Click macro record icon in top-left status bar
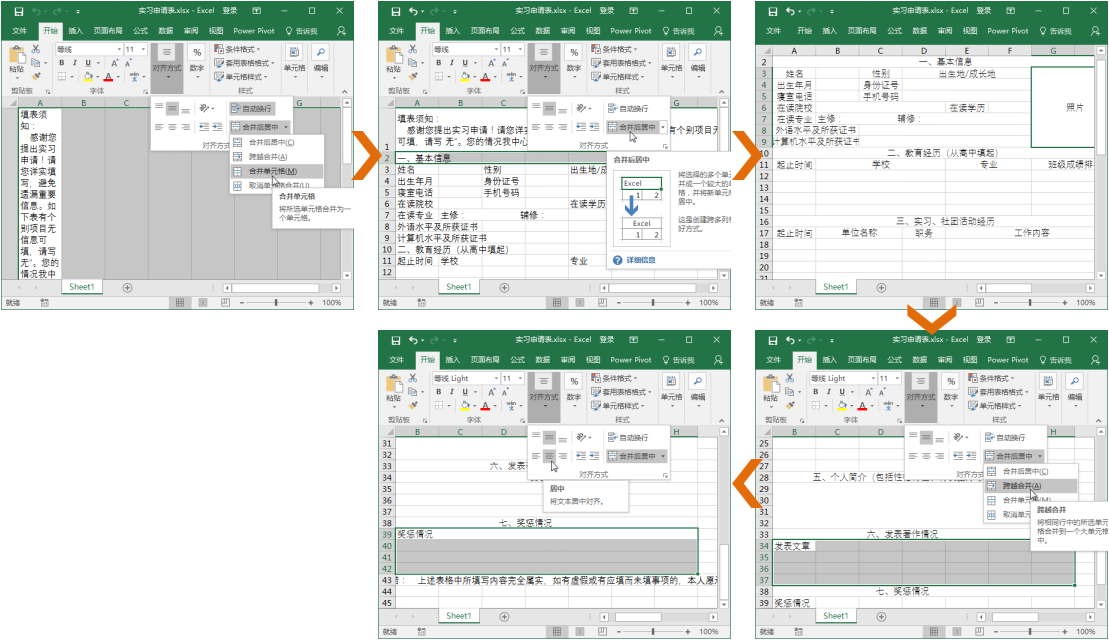Image resolution: width=1109 pixels, height=640 pixels. tap(45, 303)
